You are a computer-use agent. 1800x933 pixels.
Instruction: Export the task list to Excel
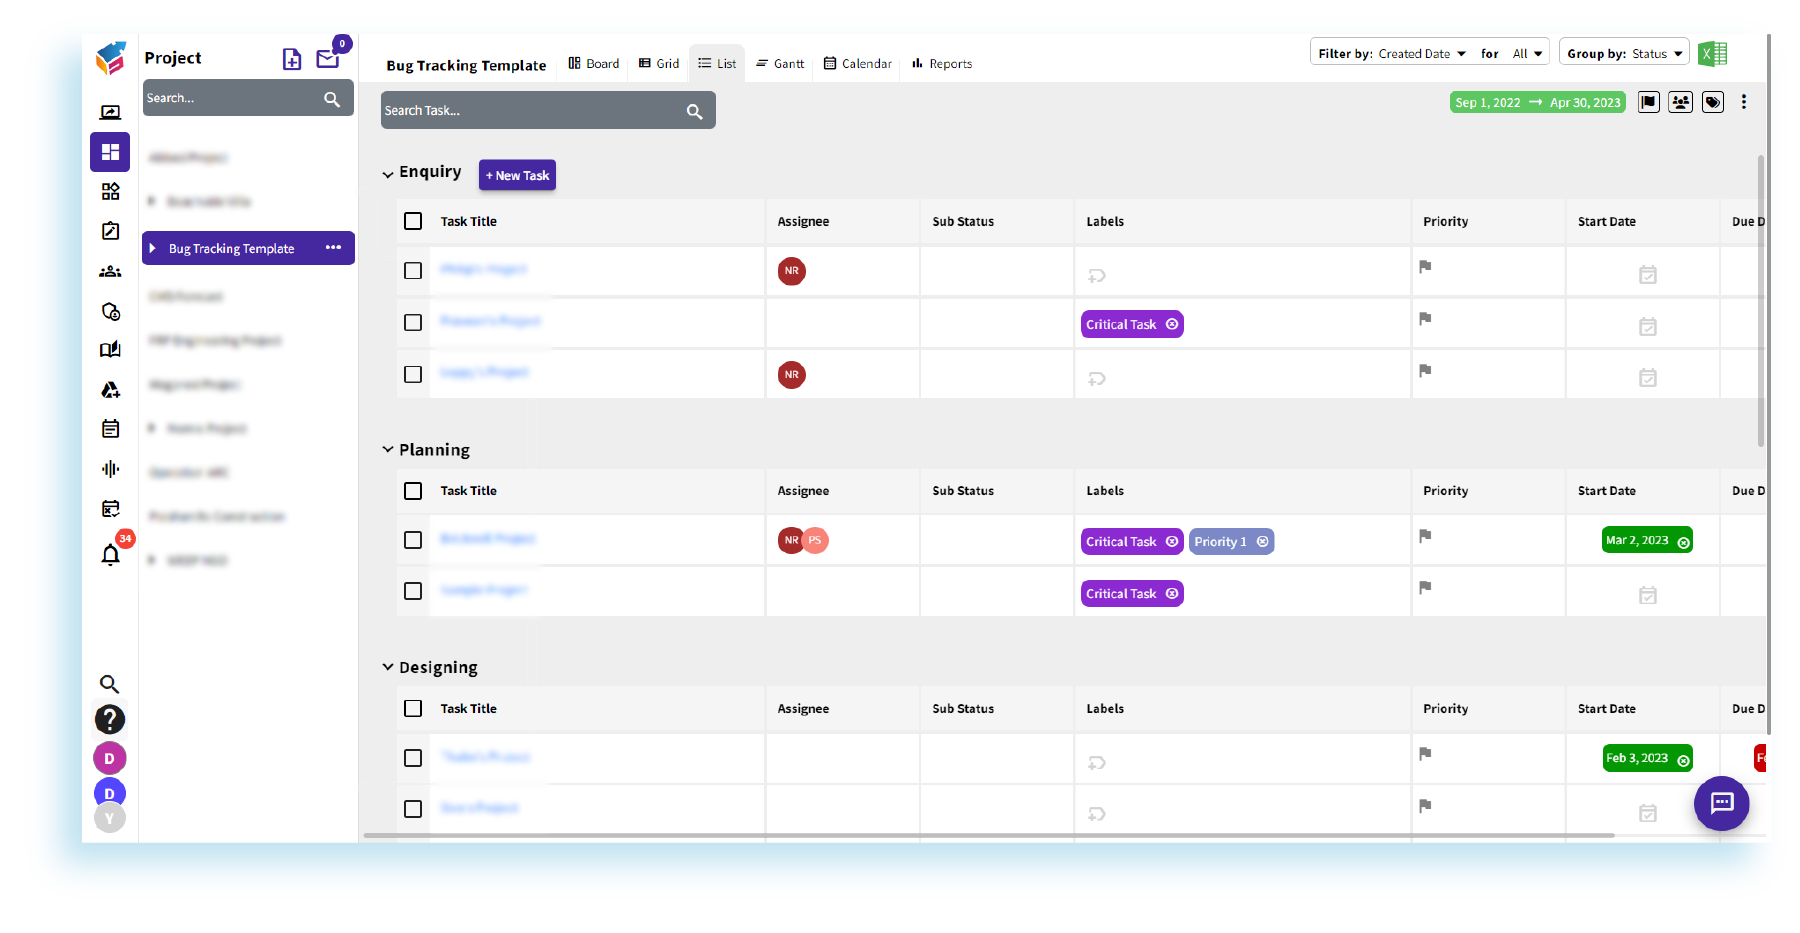click(x=1712, y=54)
